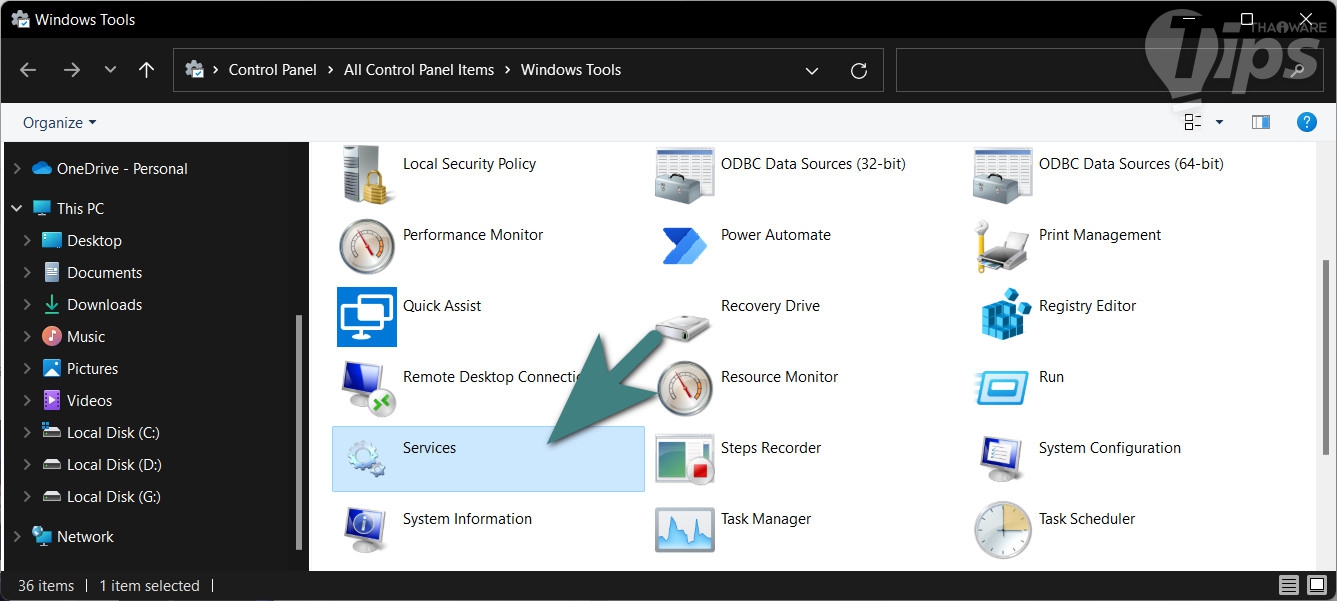Select Local Disk (G:) in sidebar
Image resolution: width=1337 pixels, height=601 pixels.
[114, 497]
